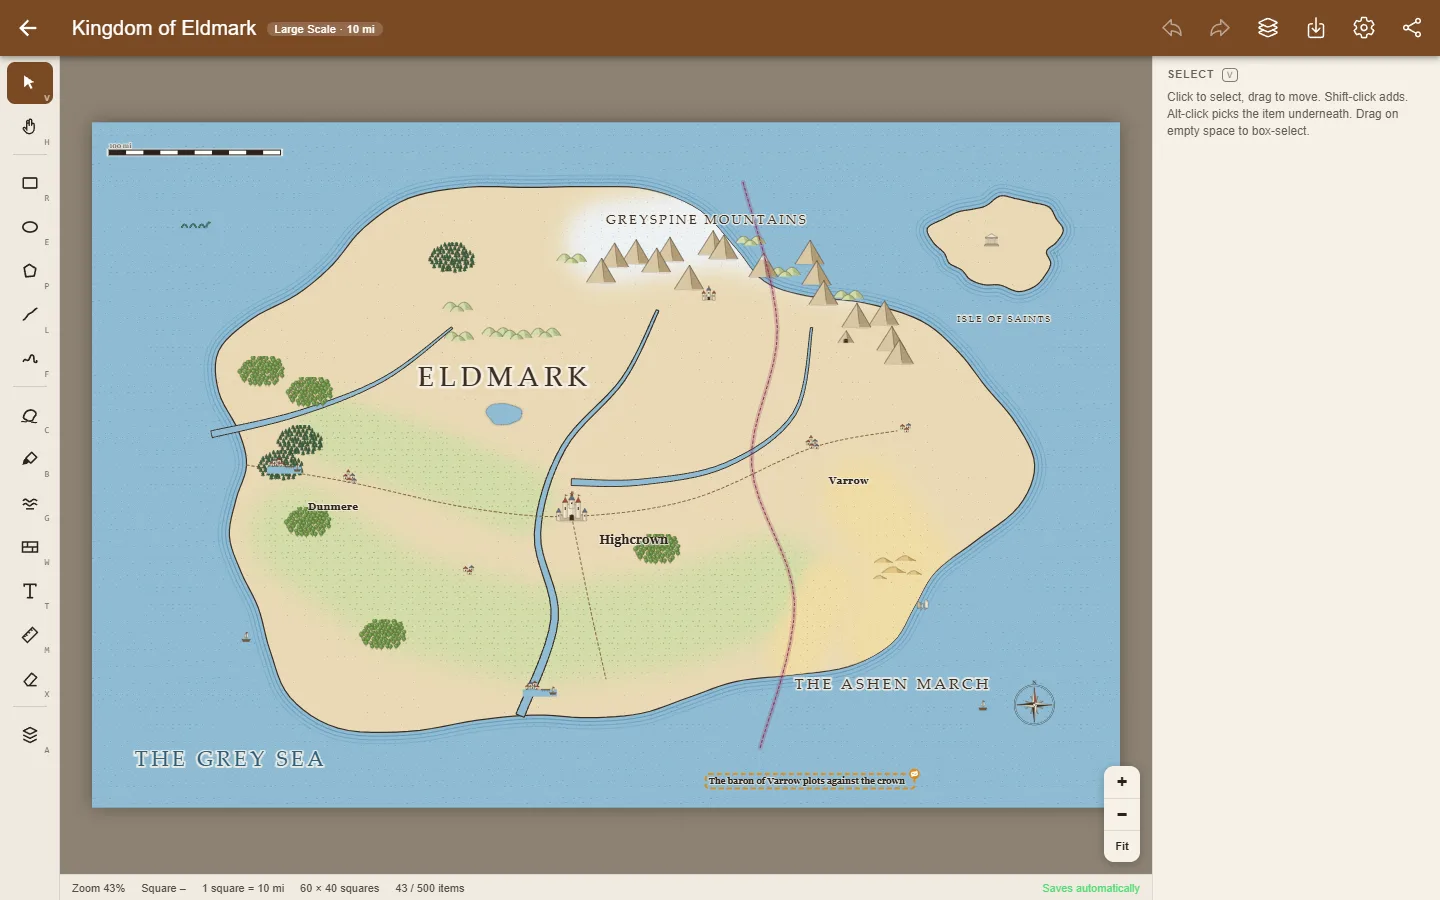The height and width of the screenshot is (900, 1440).
Task: Select the compass rose on map
Action: point(1034,704)
